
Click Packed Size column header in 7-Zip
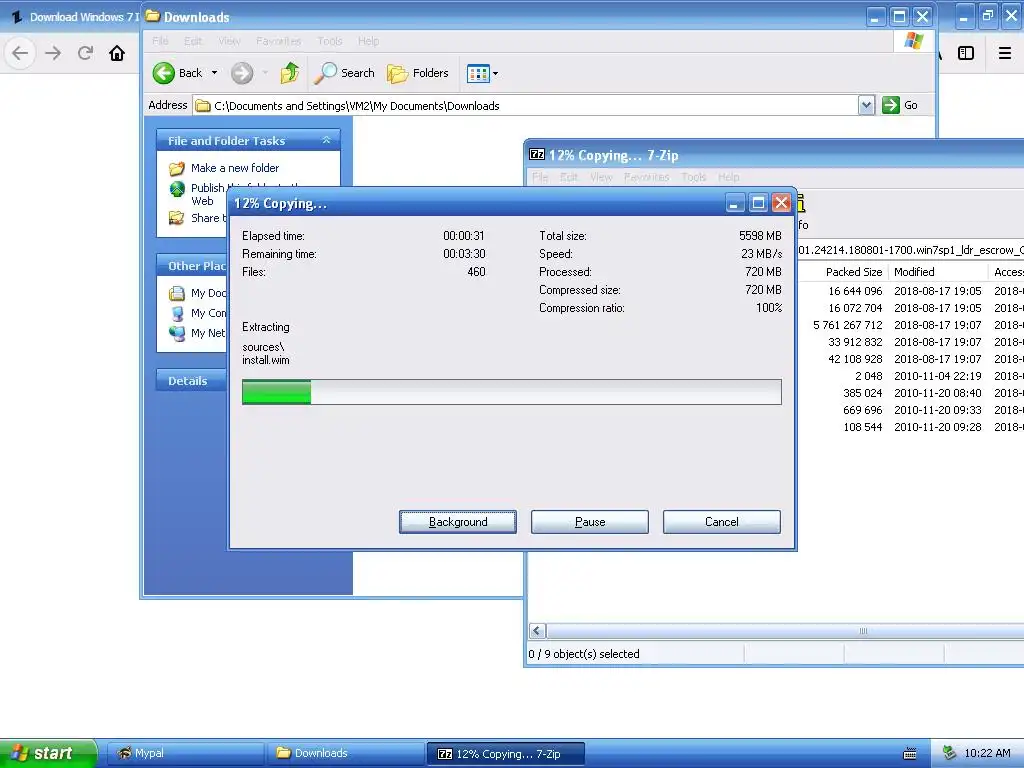(854, 272)
